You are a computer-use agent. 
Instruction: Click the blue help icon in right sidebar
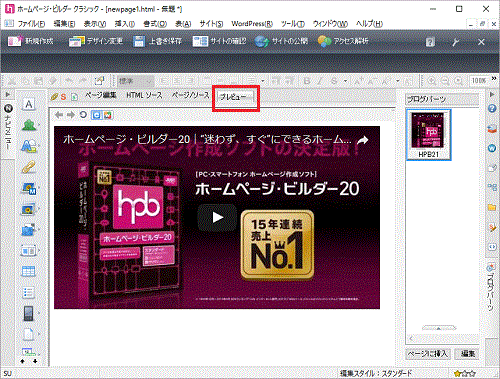coord(492,109)
